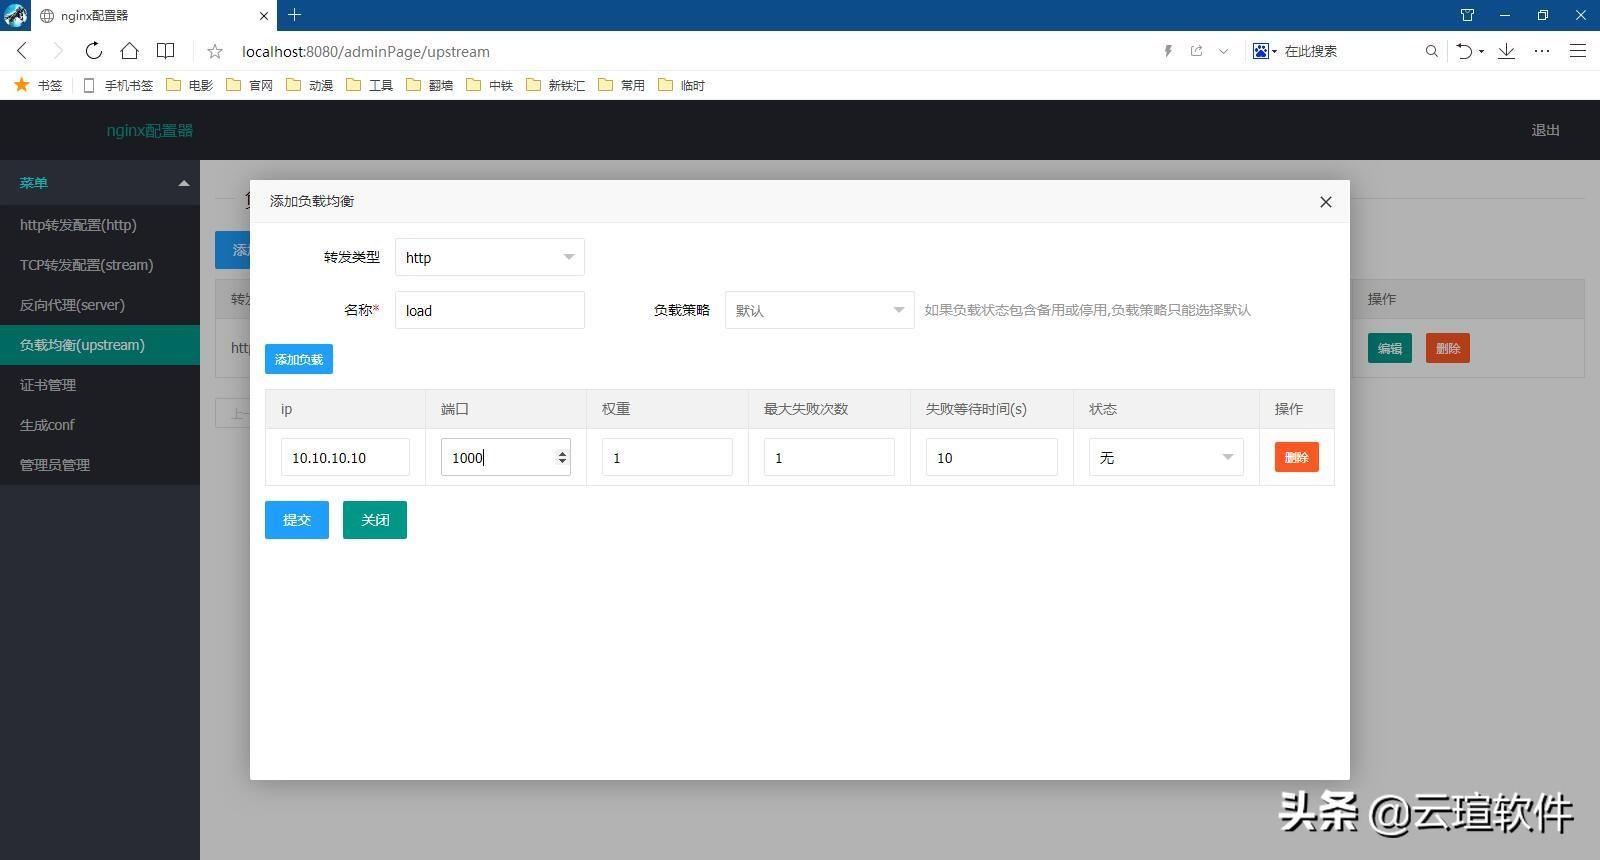The height and width of the screenshot is (860, 1600).
Task: Select Baidu search engine icon dropdown
Action: (x=1265, y=51)
